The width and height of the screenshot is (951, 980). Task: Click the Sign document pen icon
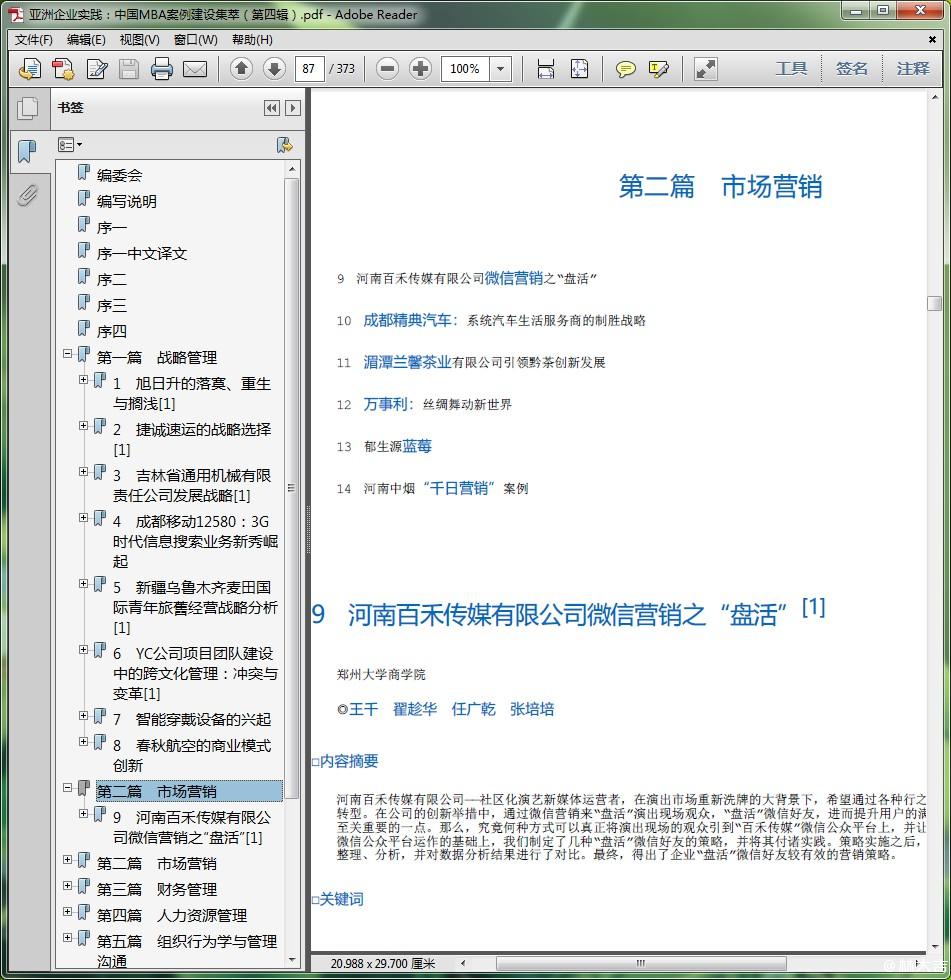point(97,69)
